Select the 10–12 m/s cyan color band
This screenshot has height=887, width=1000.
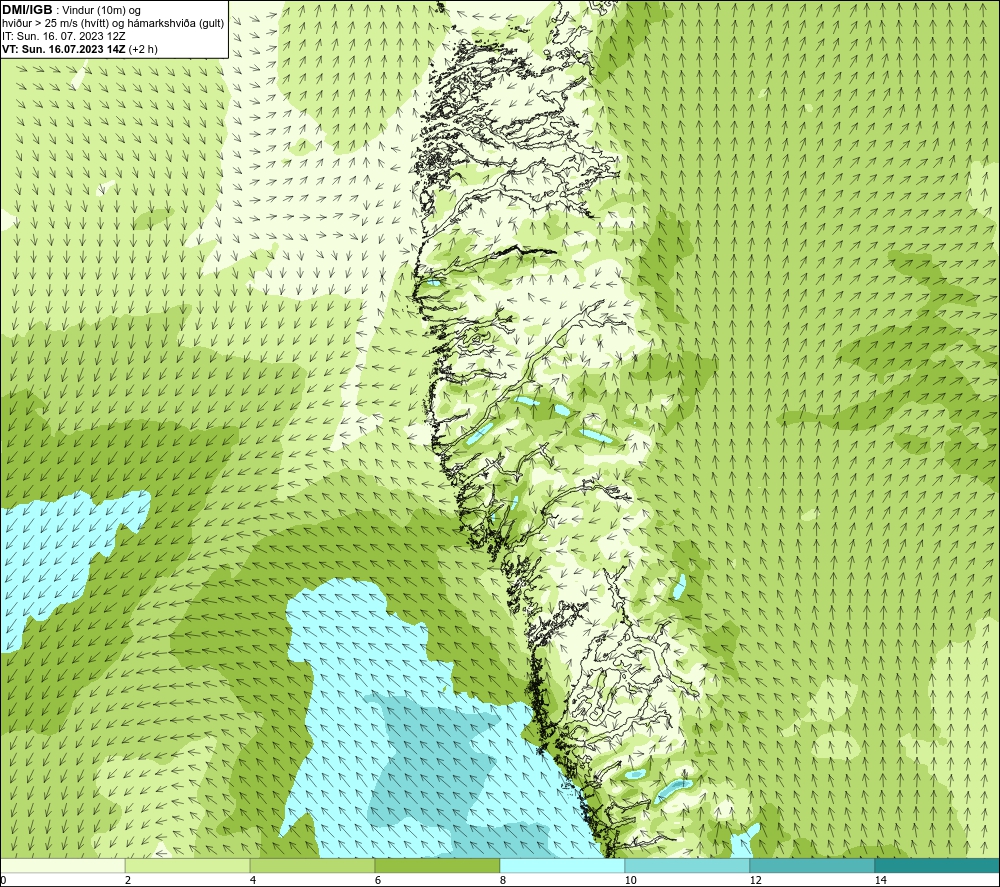(x=688, y=865)
